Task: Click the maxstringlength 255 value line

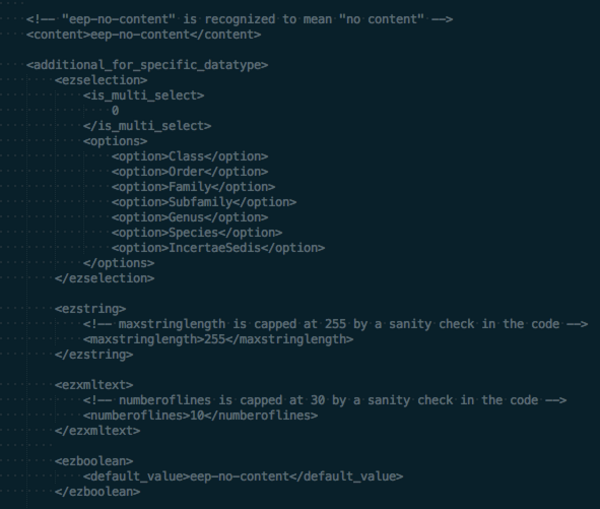Action: [x=218, y=339]
